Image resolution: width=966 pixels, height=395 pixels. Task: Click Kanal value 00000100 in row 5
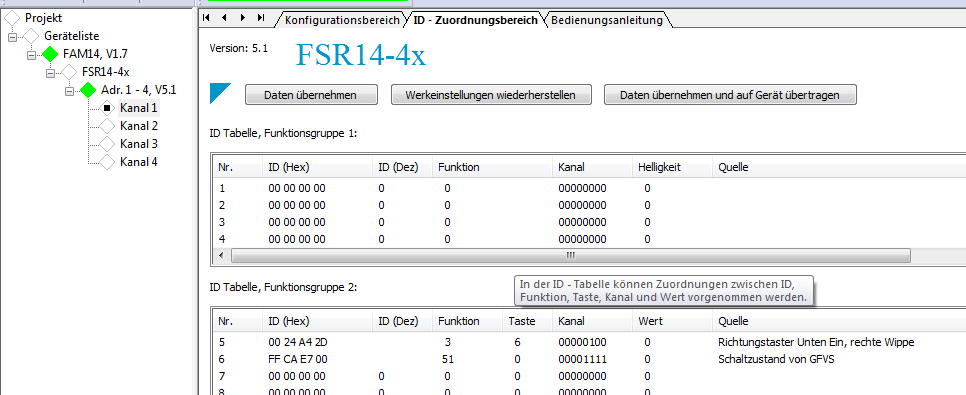click(x=582, y=342)
